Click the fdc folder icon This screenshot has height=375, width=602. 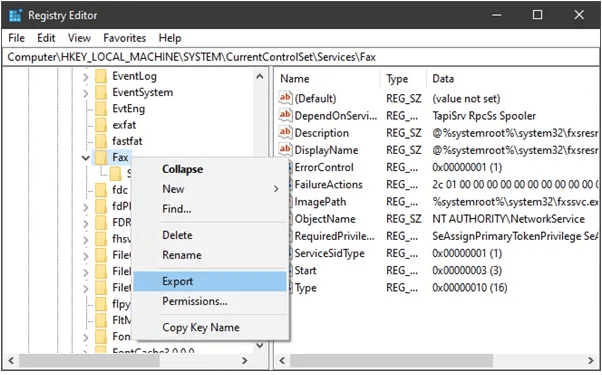point(101,190)
